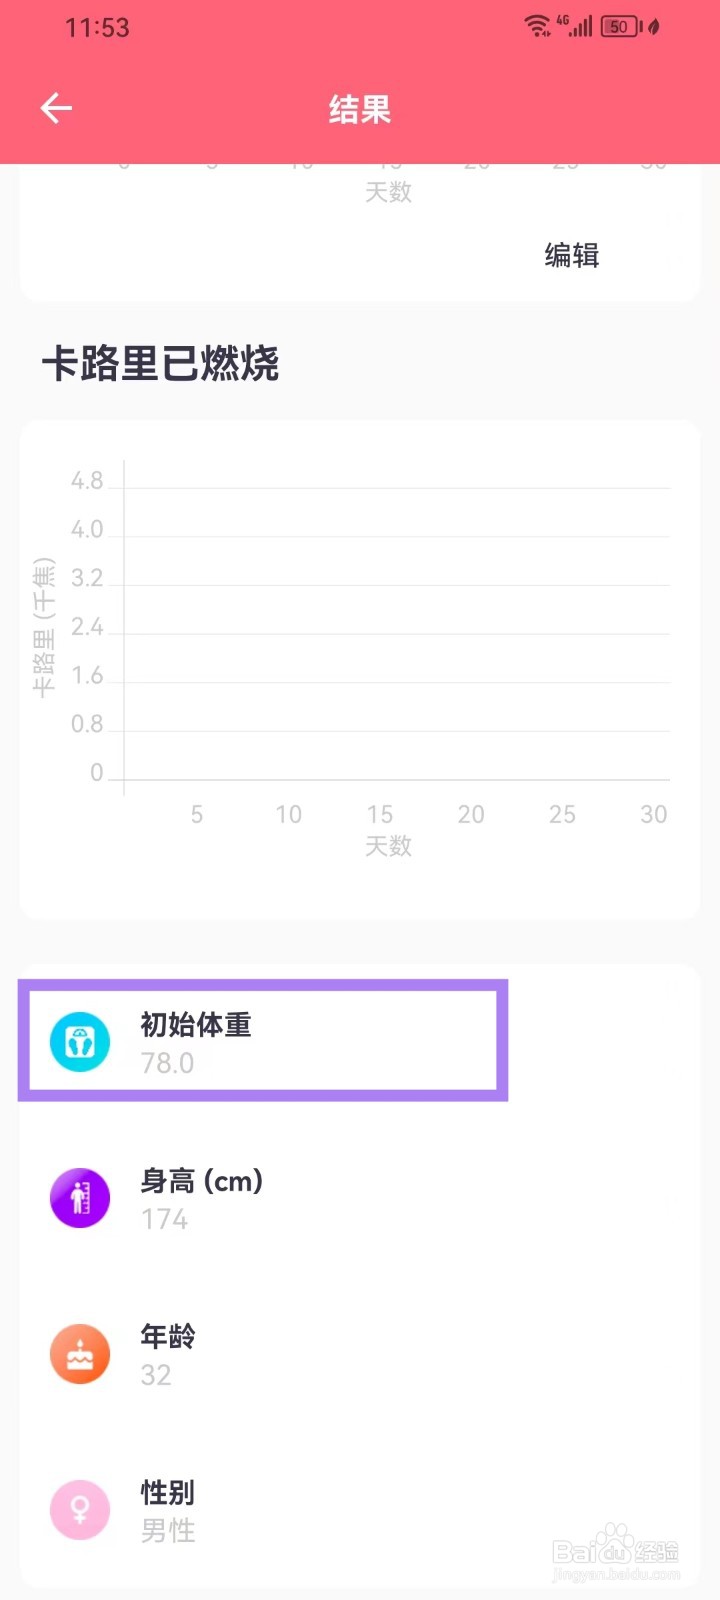Tap the scale icon for initial weight
Screen dimensions: 720x1600
tap(80, 1042)
